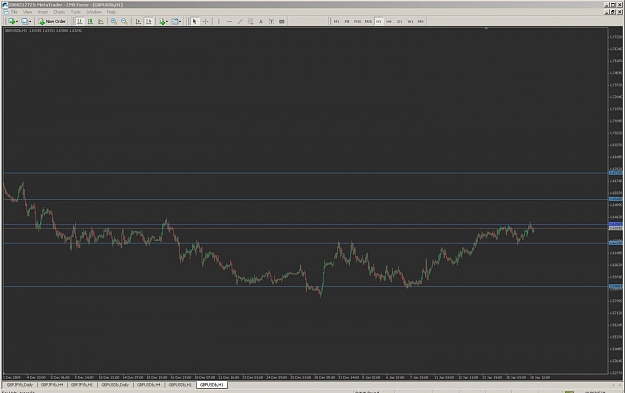Switch timeframe to M15
625x393 pixels.
tap(358, 22)
